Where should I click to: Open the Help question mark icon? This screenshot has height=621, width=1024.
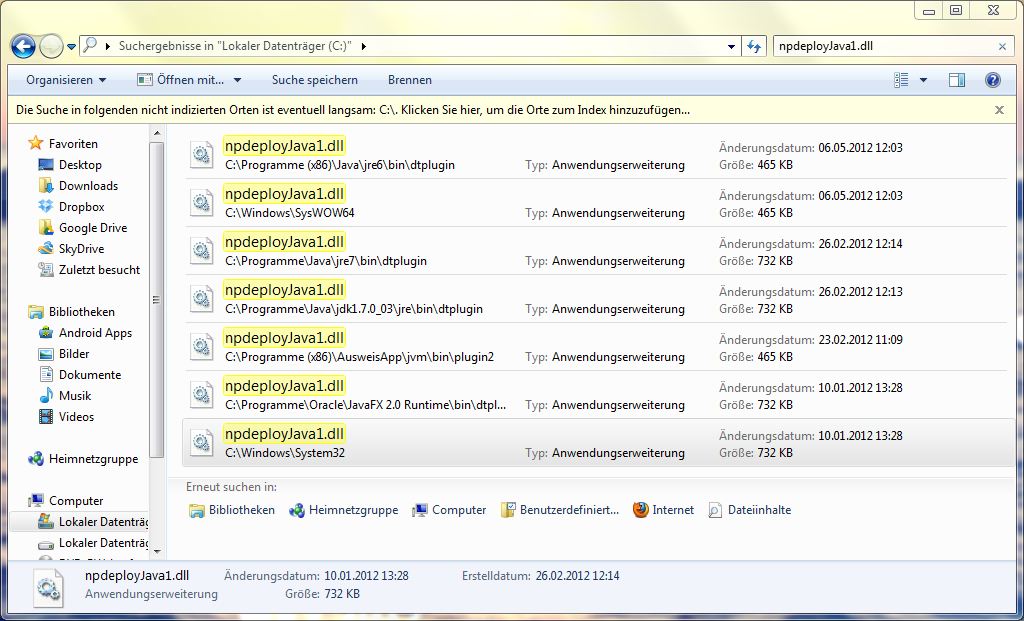coord(992,80)
